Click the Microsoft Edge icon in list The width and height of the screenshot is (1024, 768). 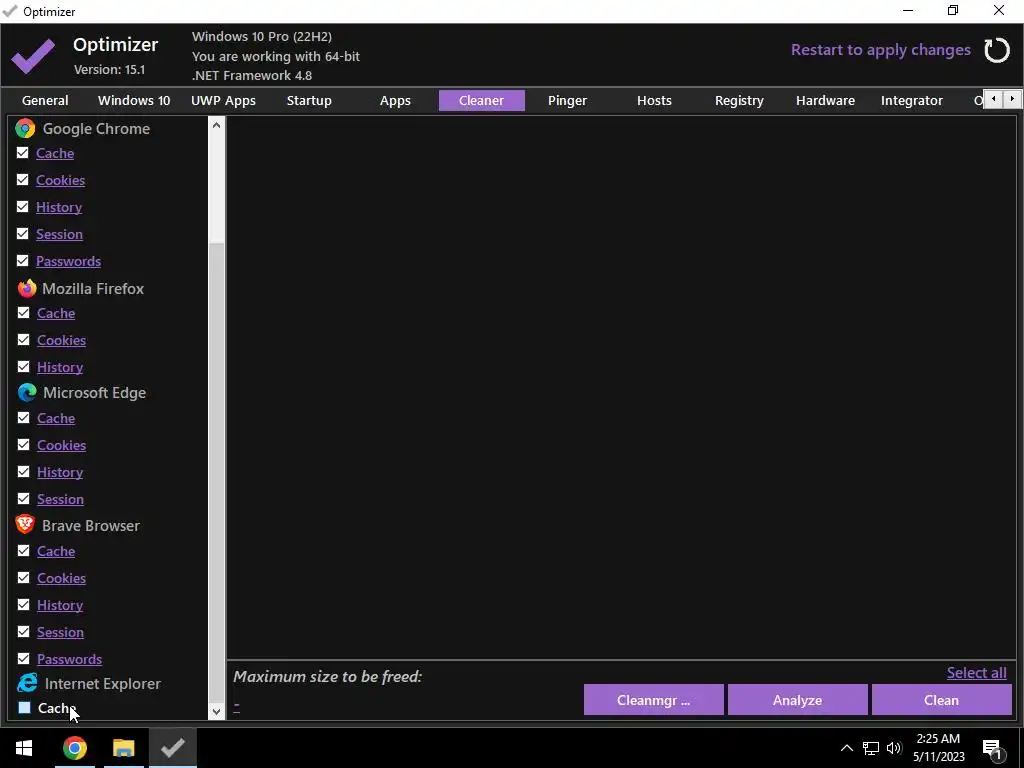click(x=27, y=392)
